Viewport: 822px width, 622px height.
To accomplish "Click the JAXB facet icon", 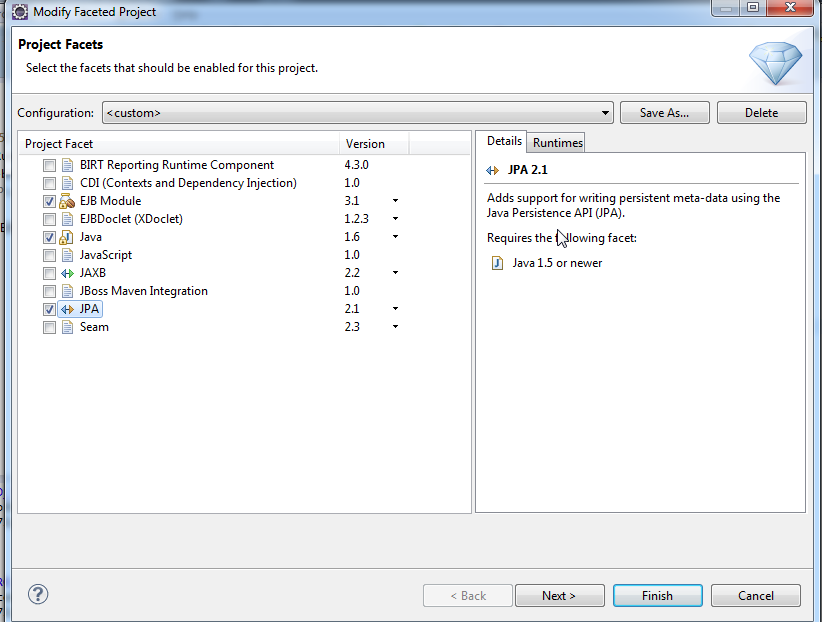I will (x=68, y=273).
